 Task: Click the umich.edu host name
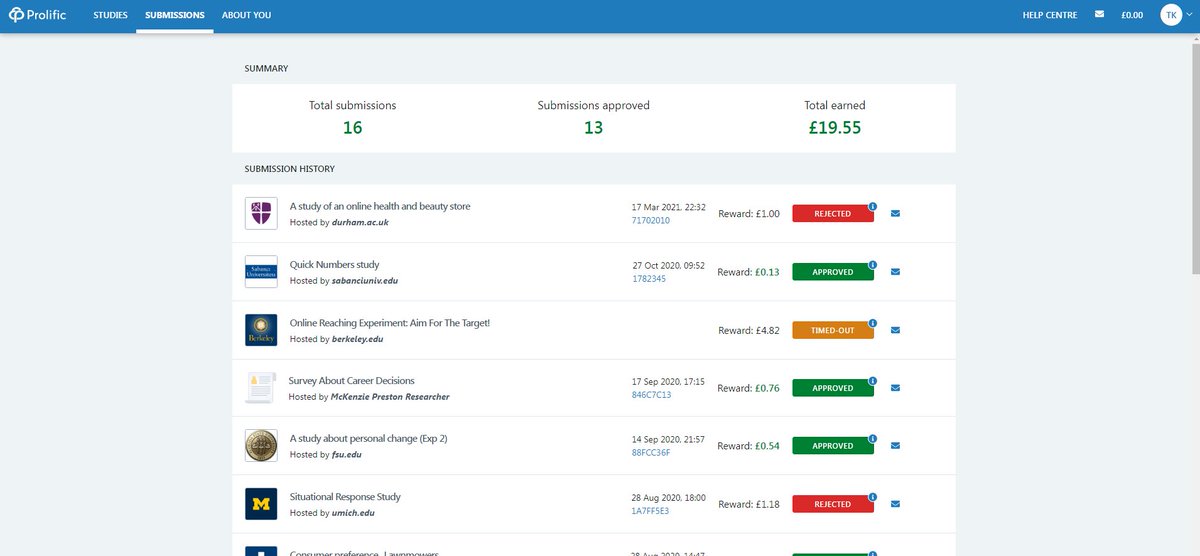[x=355, y=513]
